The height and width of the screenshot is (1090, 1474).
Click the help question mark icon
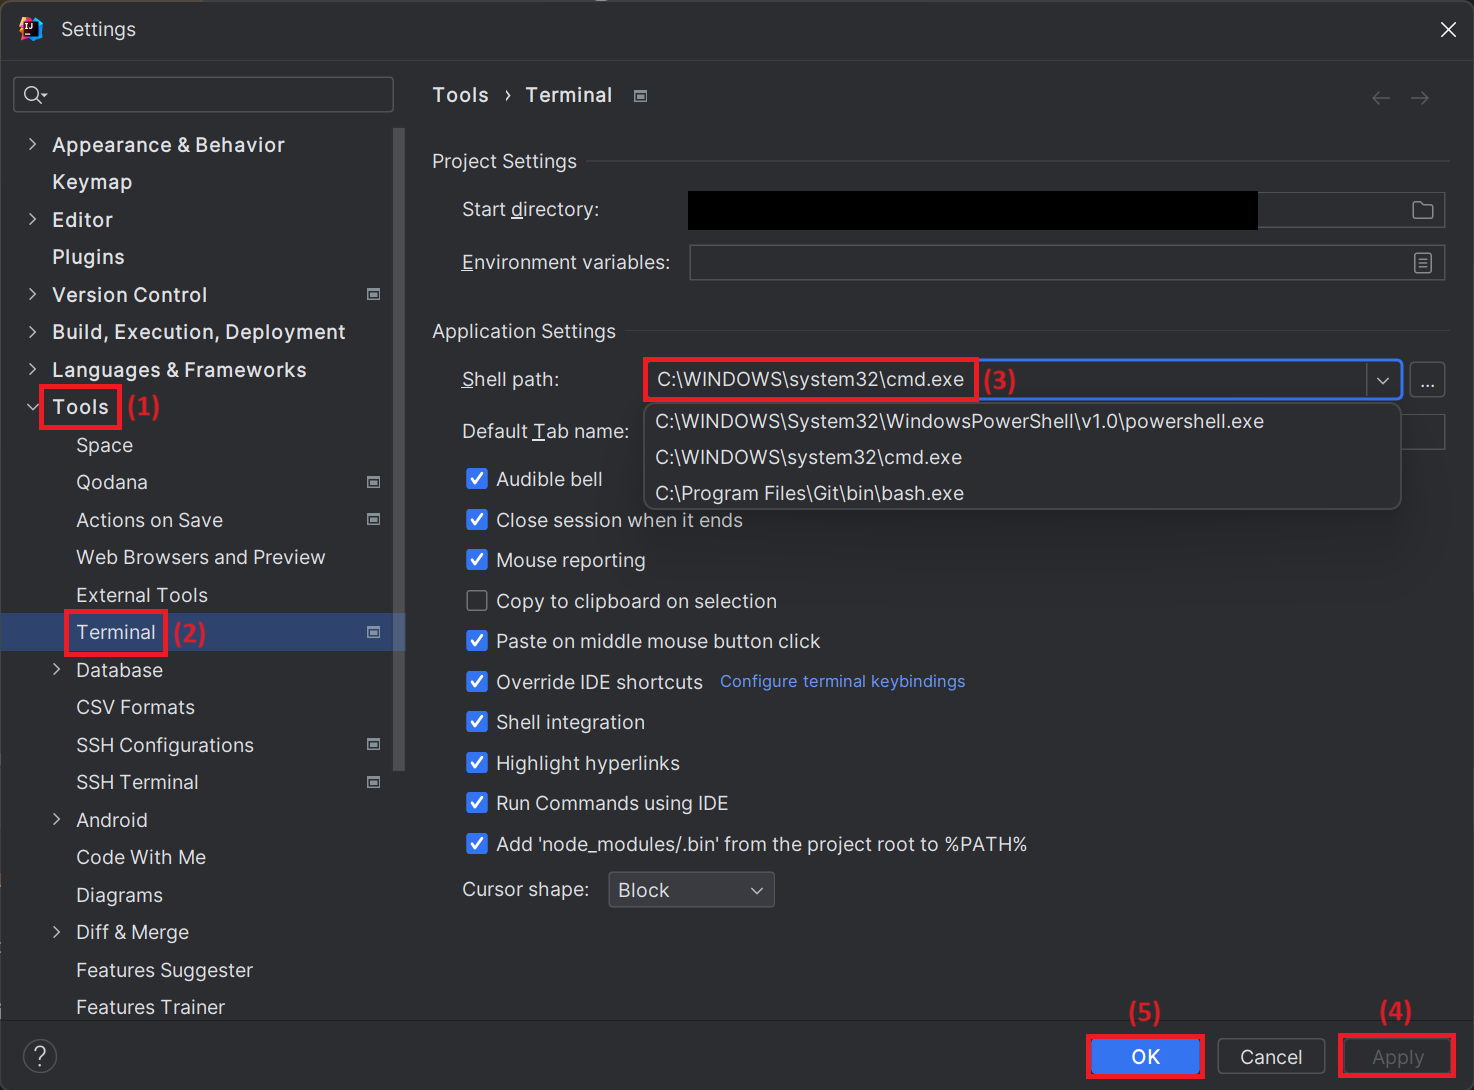40,1056
